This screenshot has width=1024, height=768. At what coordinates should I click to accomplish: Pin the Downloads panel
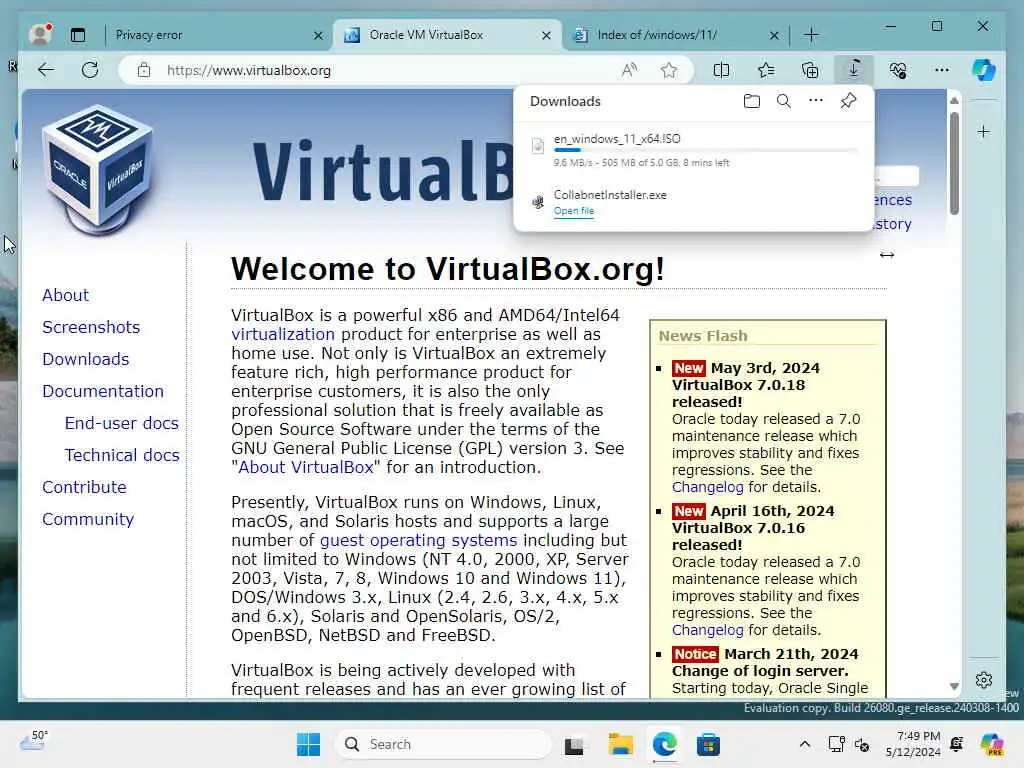click(x=848, y=101)
